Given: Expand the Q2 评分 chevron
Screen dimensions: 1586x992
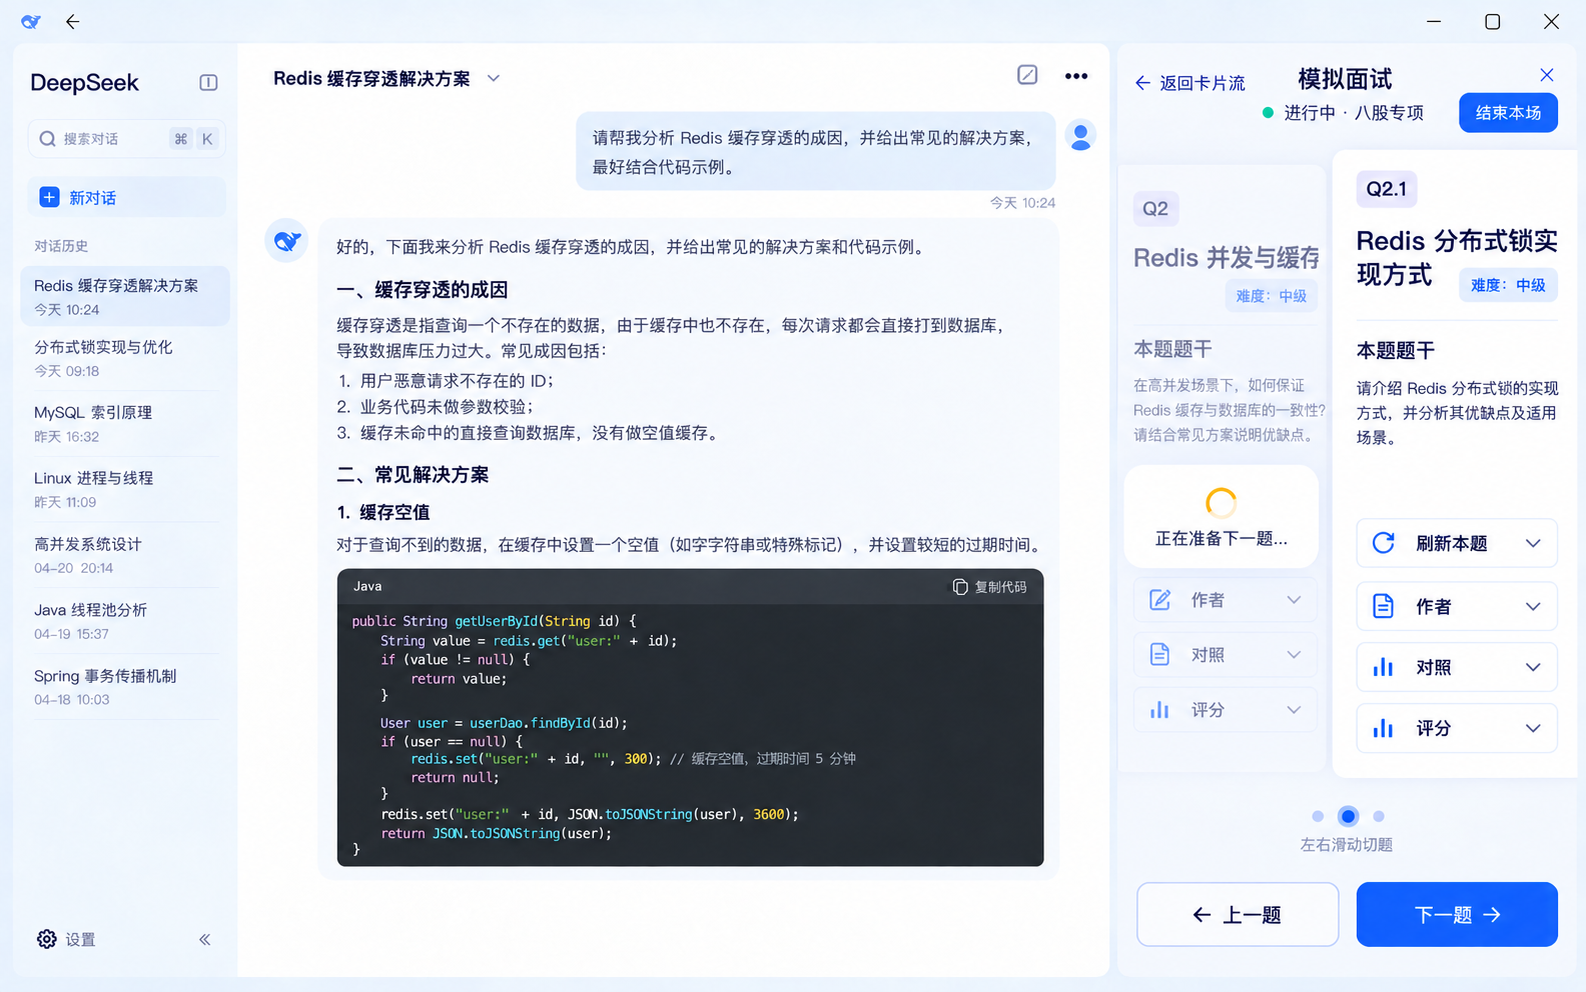Looking at the screenshot, I should point(1294,710).
